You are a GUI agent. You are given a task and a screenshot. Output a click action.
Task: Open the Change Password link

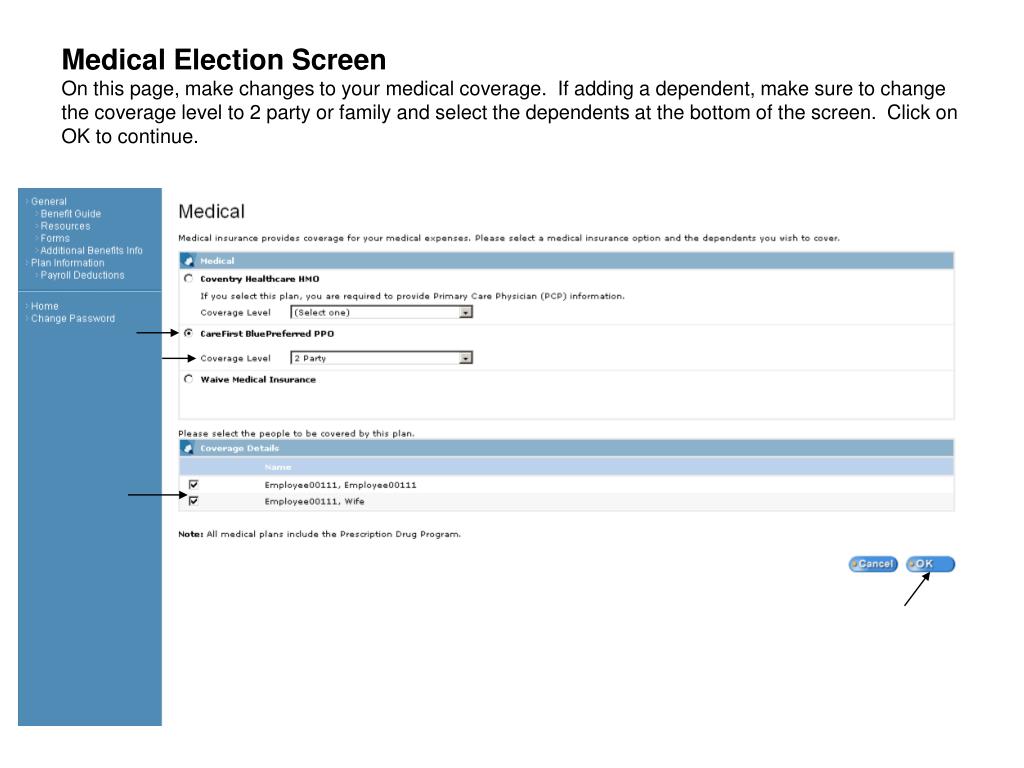(73, 319)
